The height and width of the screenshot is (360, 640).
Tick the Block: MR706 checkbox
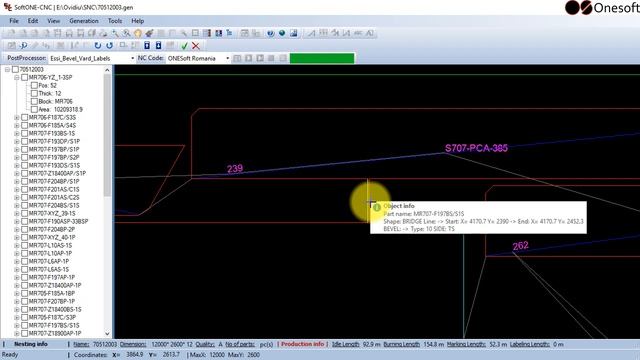click(x=34, y=101)
